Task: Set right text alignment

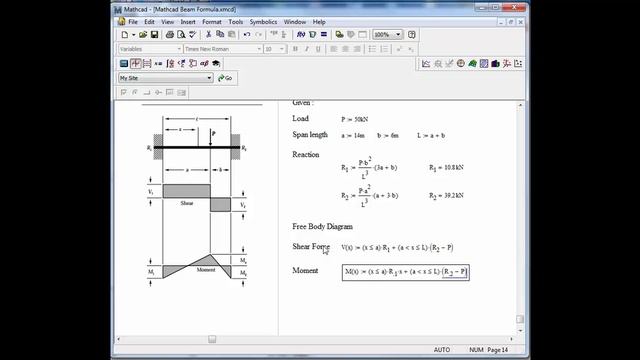Action: pos(357,49)
